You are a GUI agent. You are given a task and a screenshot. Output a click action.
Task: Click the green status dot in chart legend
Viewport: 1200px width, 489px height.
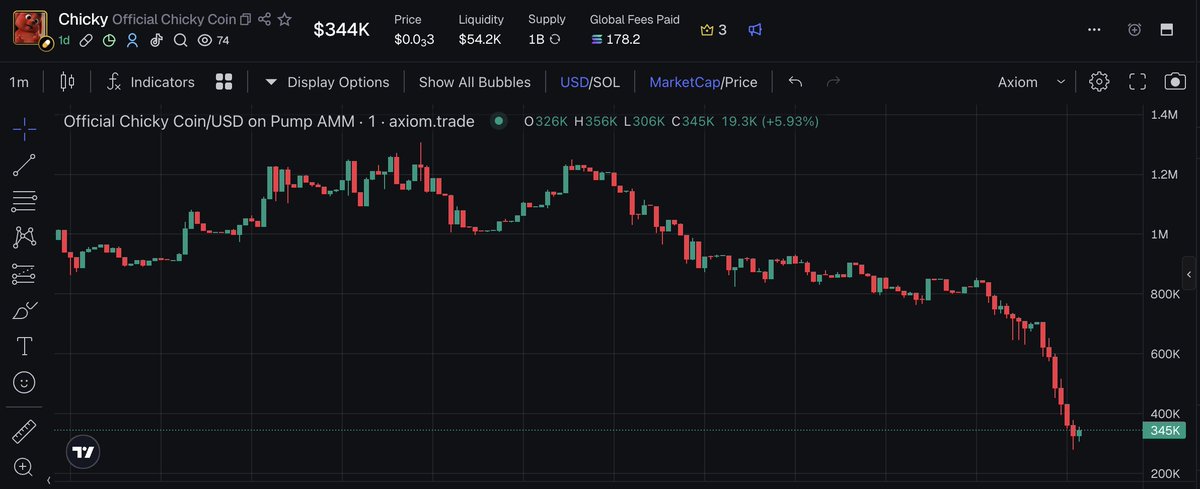click(x=498, y=122)
